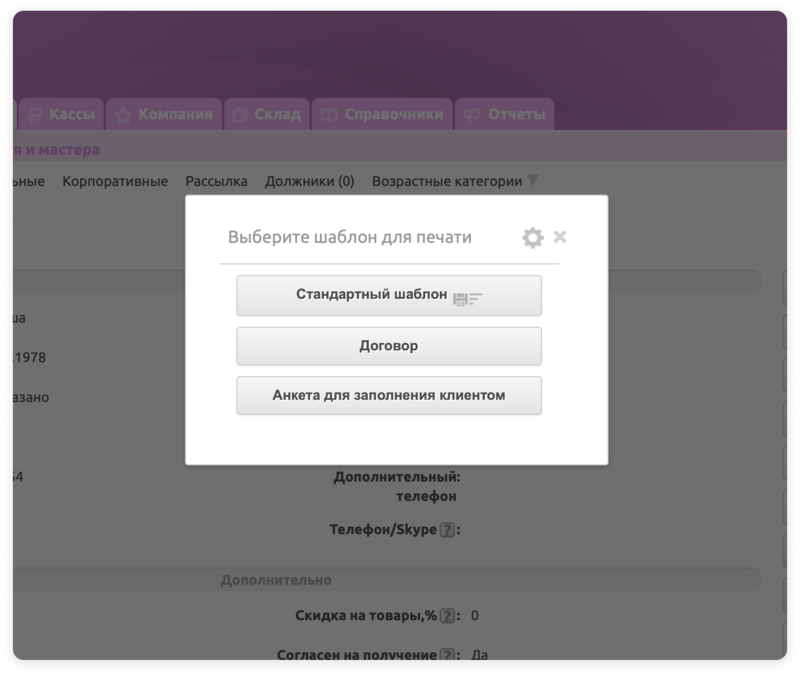This screenshot has height=675, width=800.
Task: Close the print template dialog
Action: coord(560,237)
